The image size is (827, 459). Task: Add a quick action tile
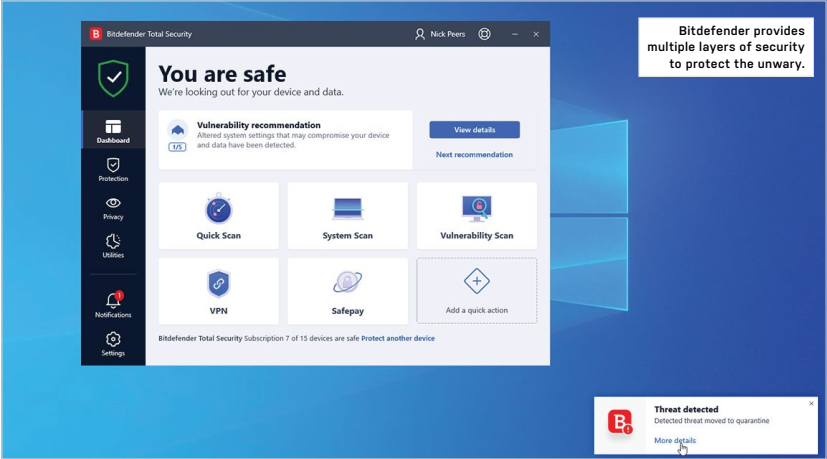pyautogui.click(x=477, y=291)
